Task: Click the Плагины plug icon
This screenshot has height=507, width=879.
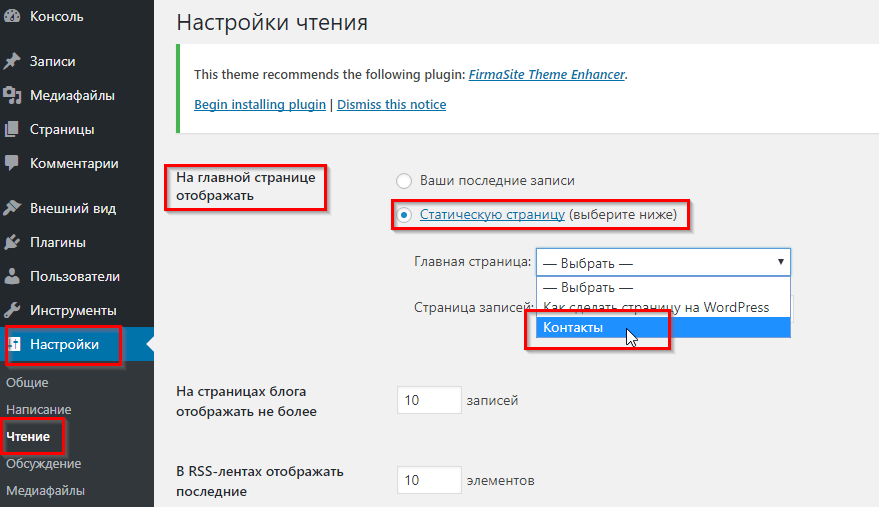Action: (x=12, y=243)
